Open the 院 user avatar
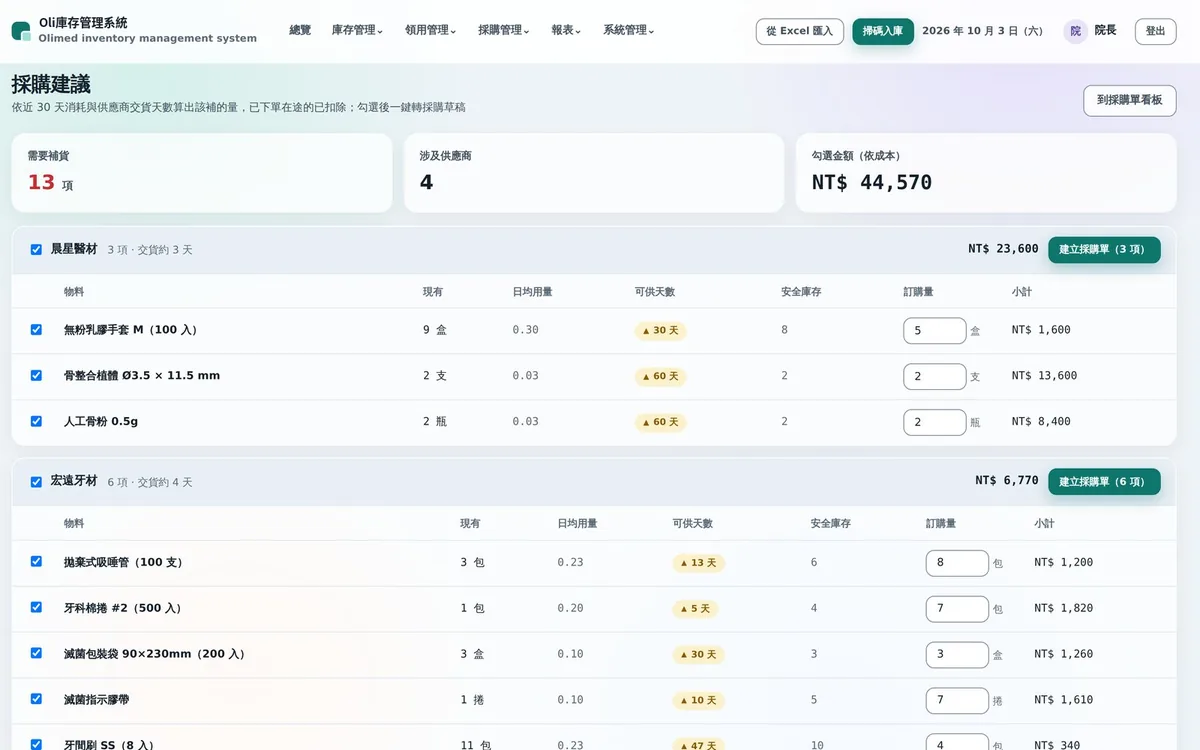Viewport: 1200px width, 750px height. coord(1075,31)
